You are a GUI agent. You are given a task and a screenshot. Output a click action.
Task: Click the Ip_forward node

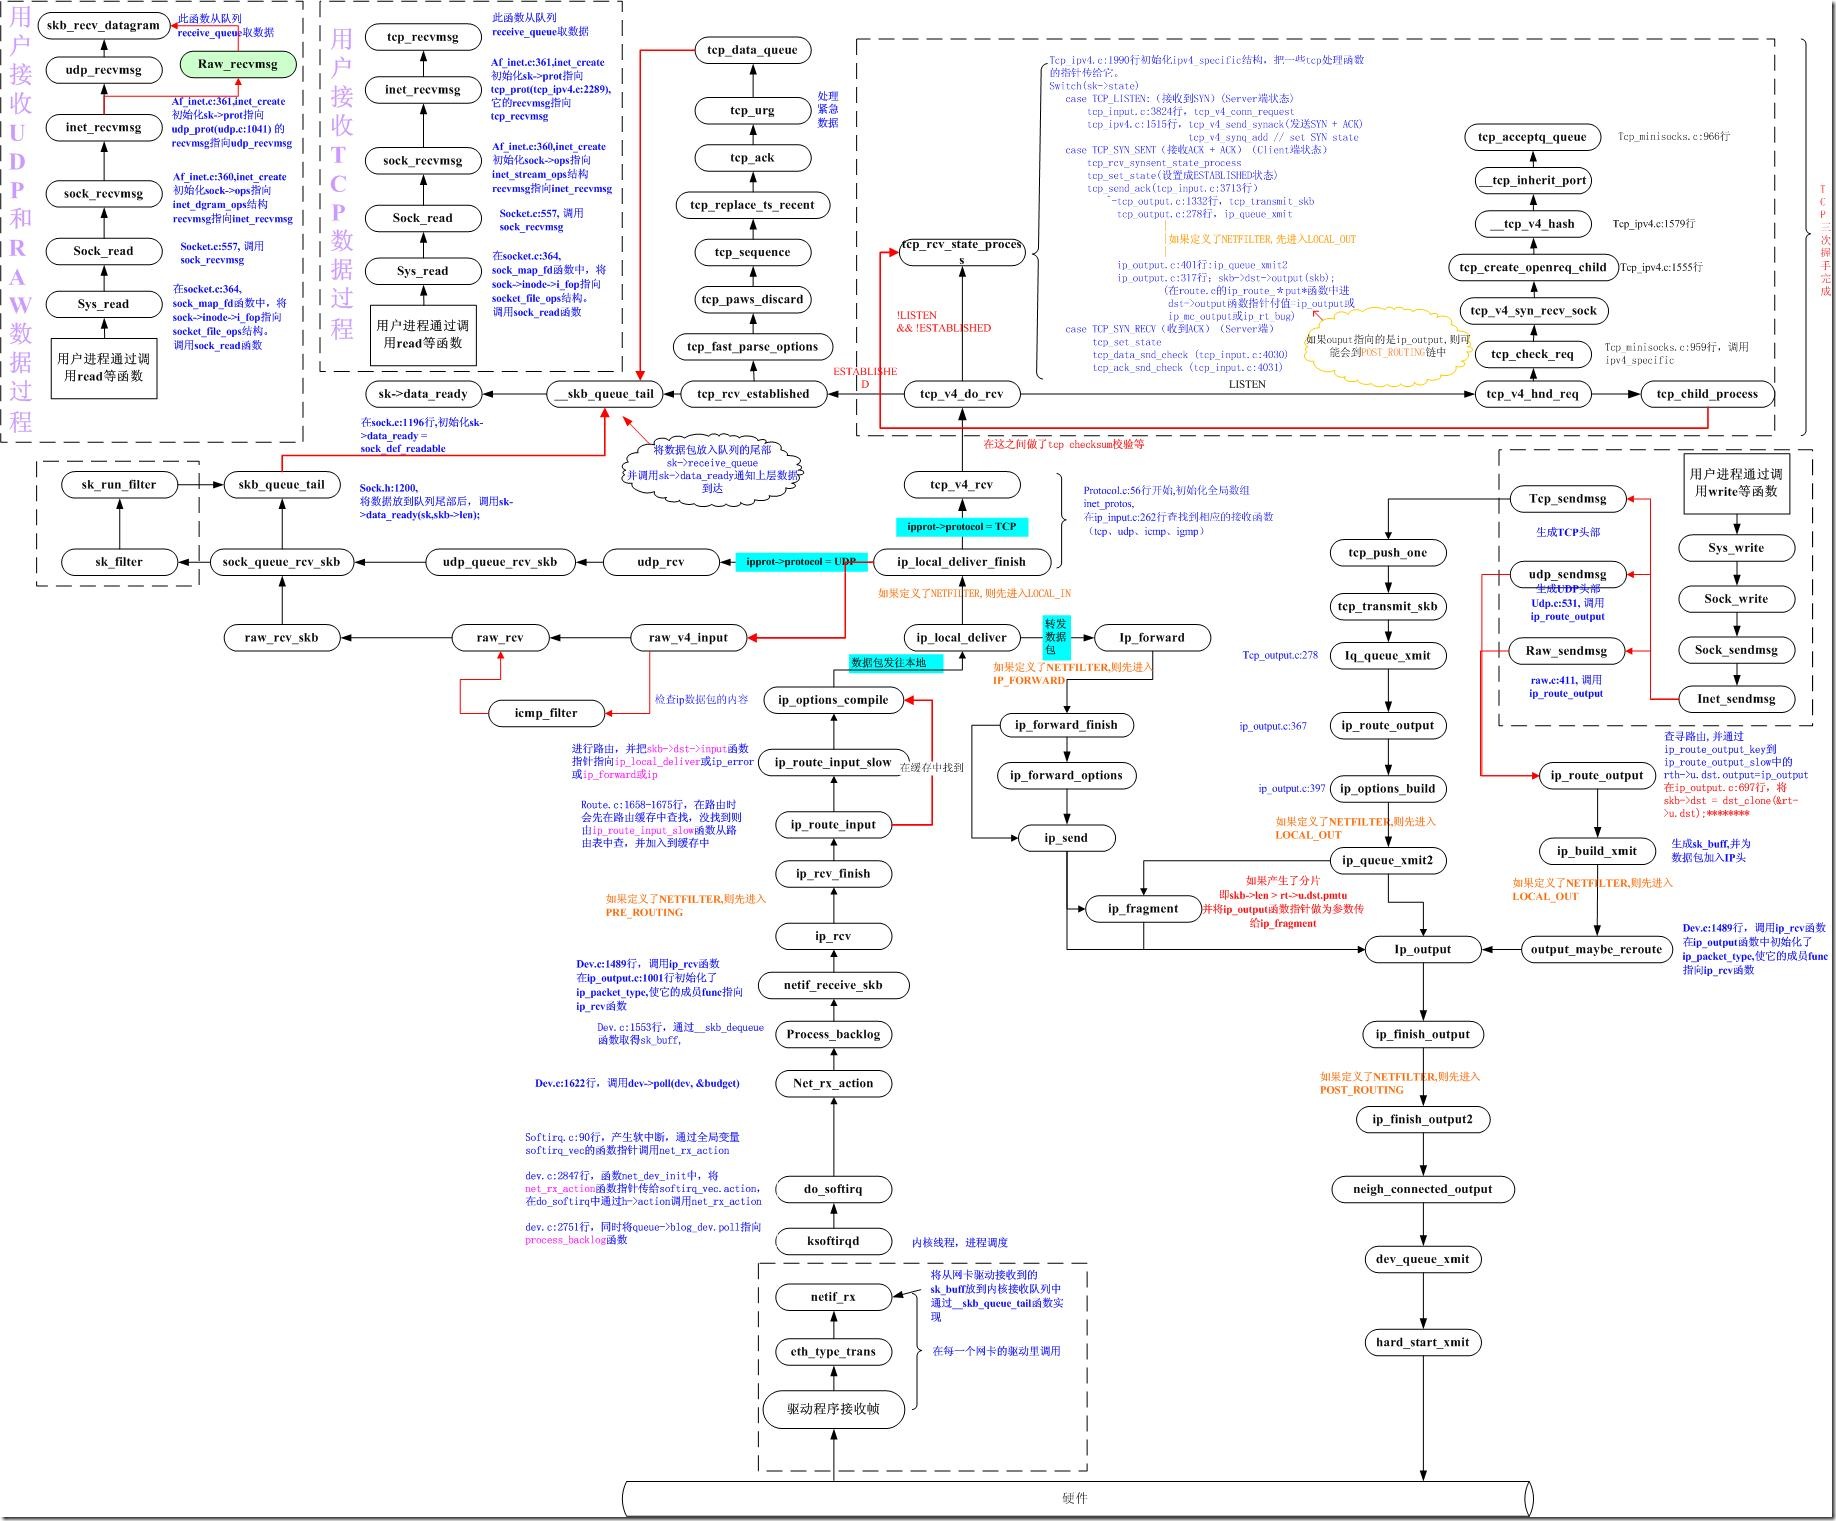click(x=1152, y=637)
